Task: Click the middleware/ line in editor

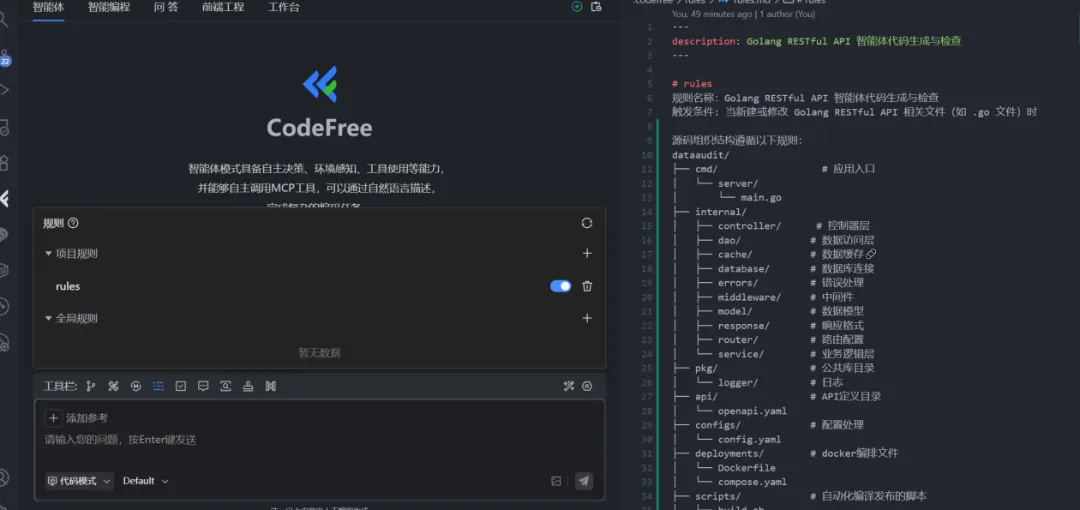Action: click(x=749, y=297)
